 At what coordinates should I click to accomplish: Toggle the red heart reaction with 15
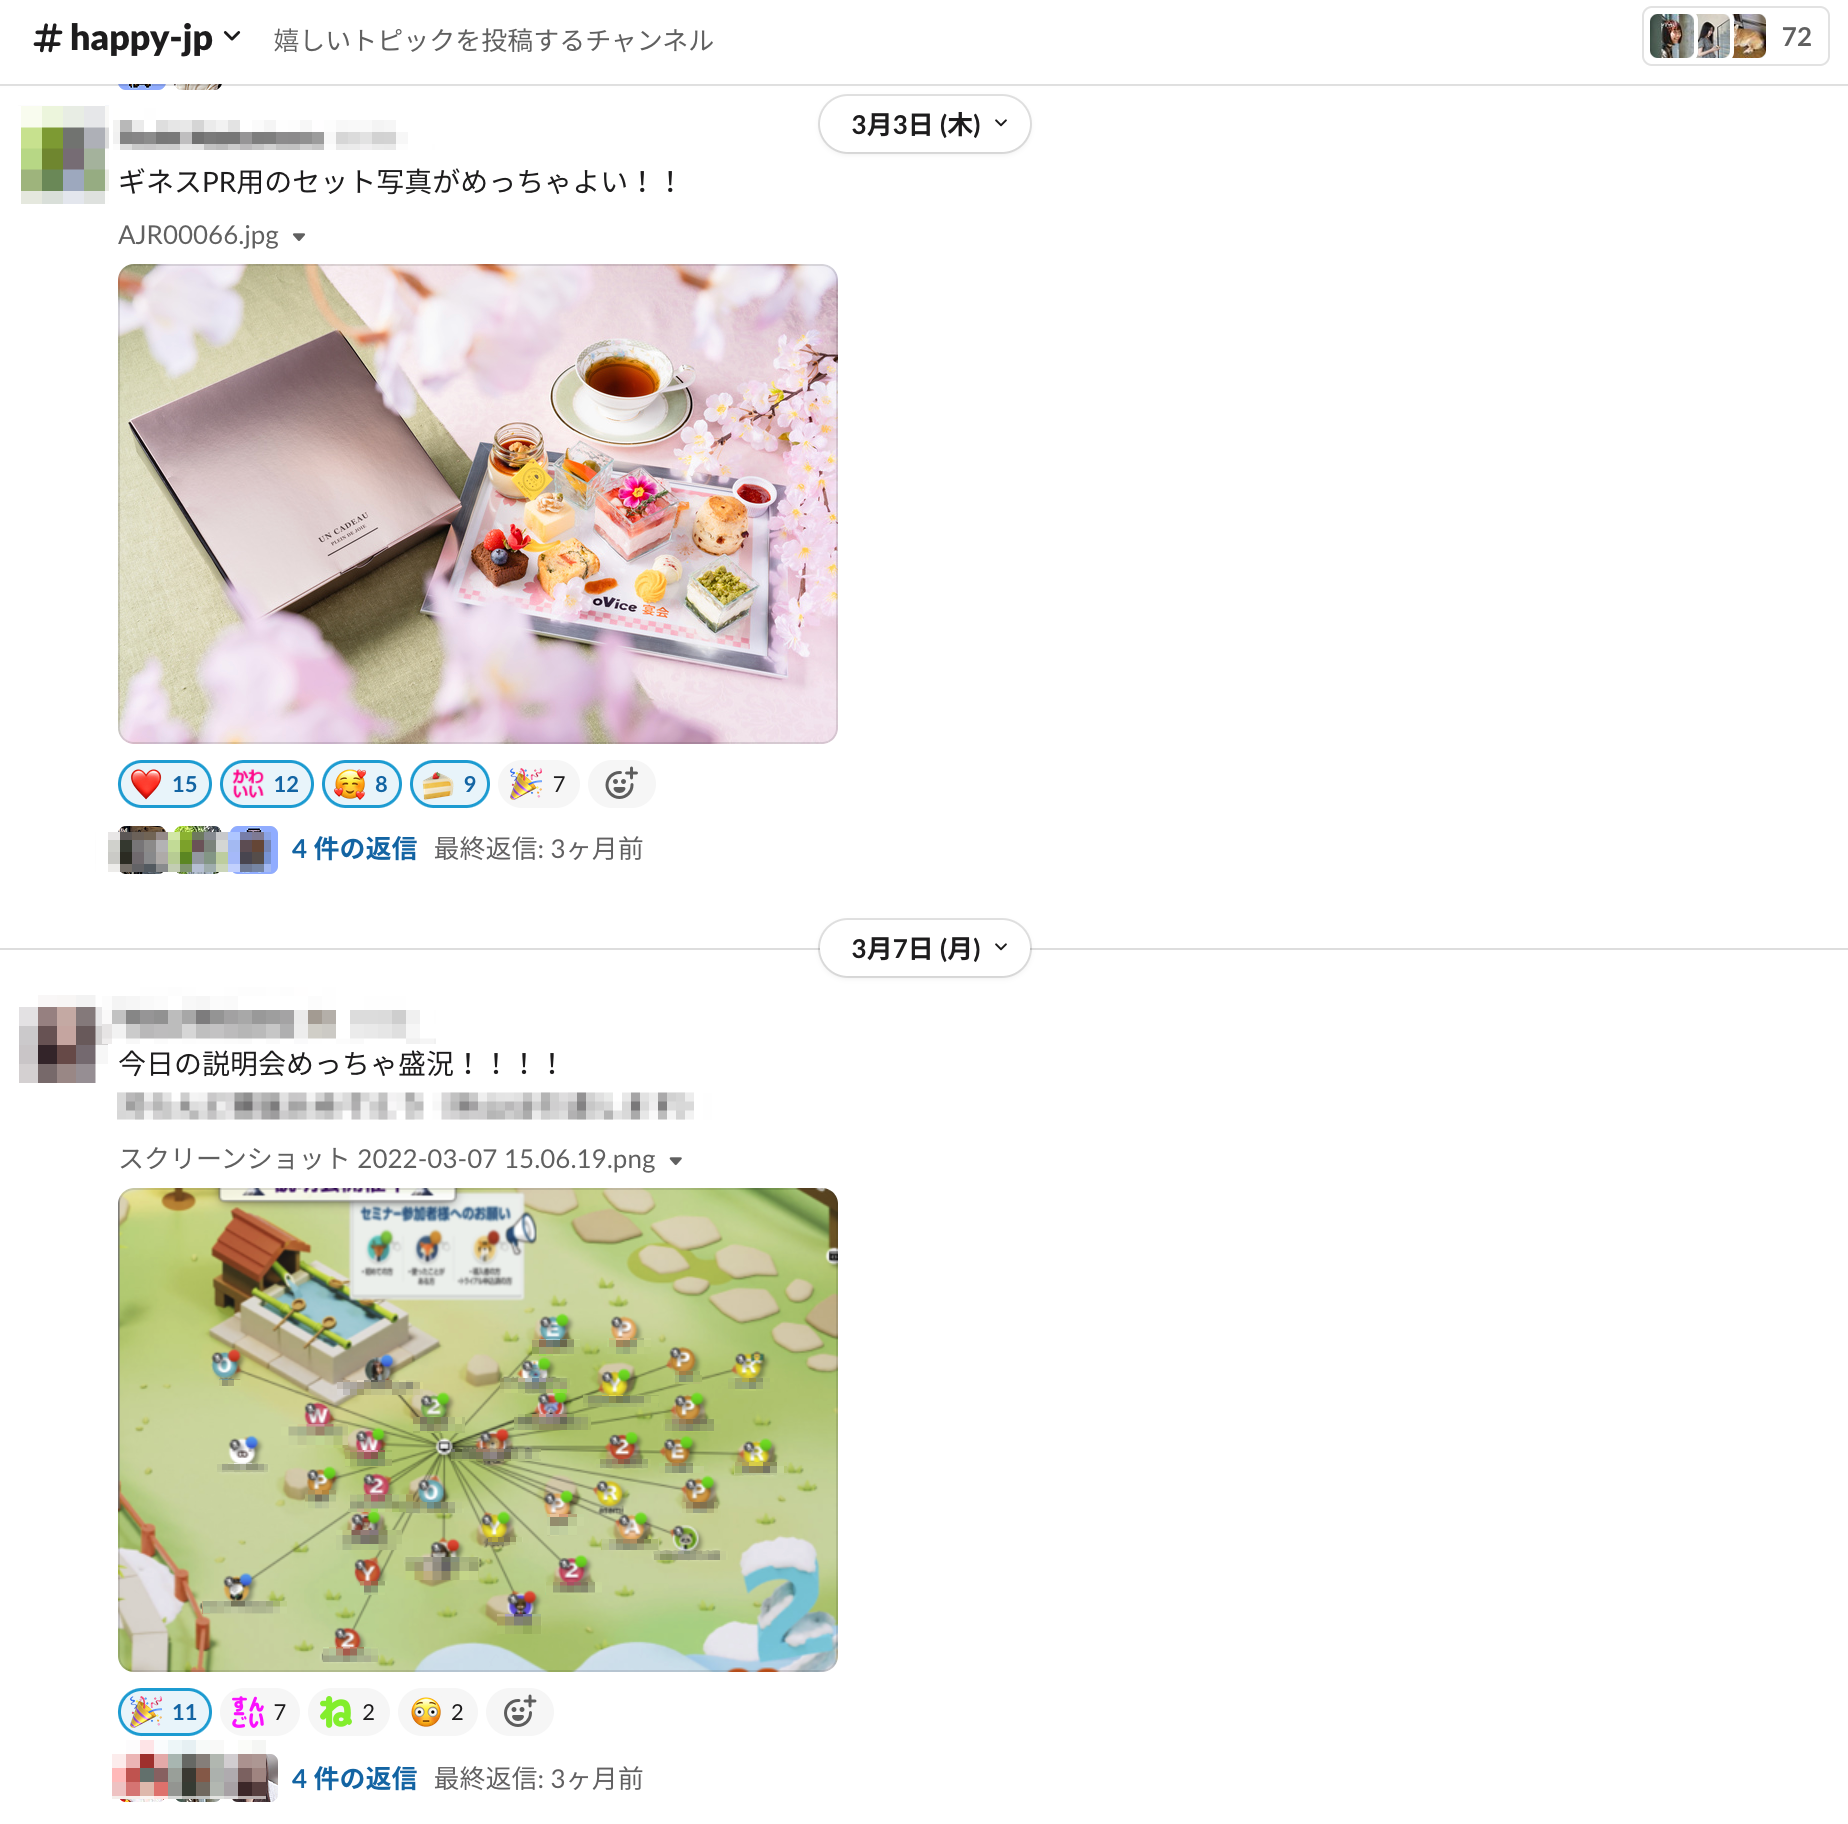coord(165,784)
